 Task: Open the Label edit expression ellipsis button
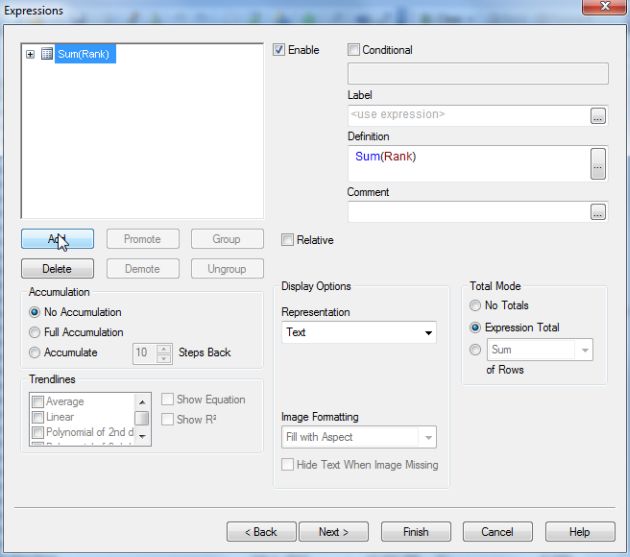(598, 116)
